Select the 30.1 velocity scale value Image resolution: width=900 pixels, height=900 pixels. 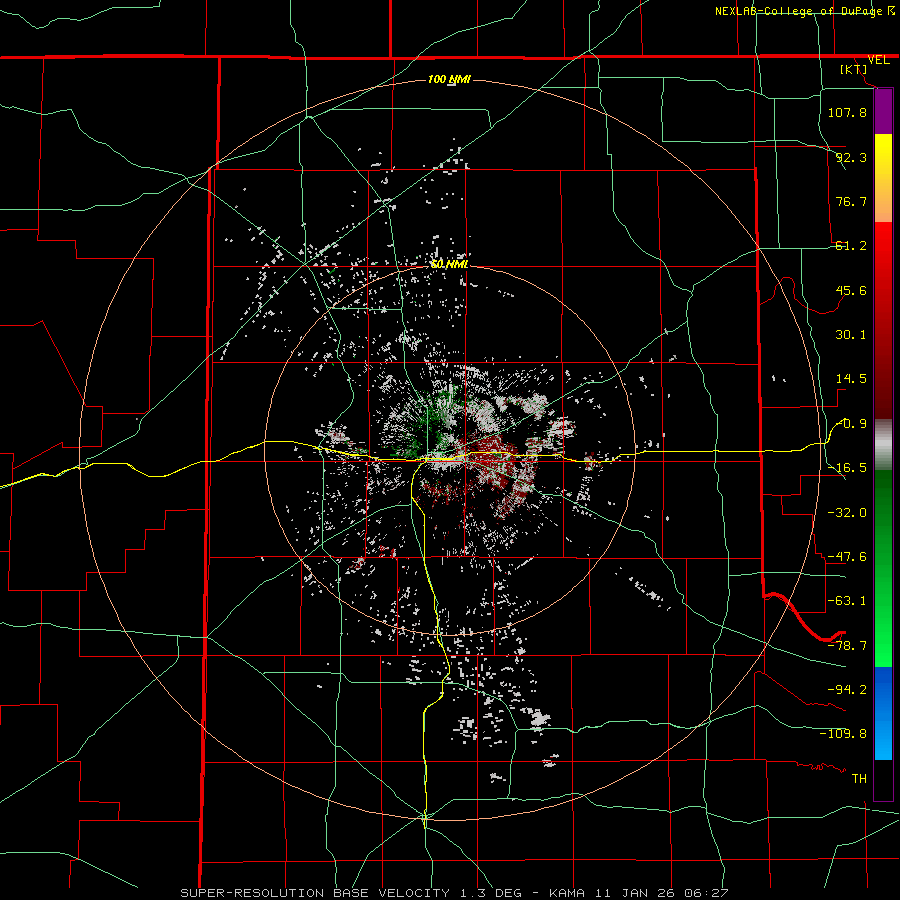click(851, 335)
